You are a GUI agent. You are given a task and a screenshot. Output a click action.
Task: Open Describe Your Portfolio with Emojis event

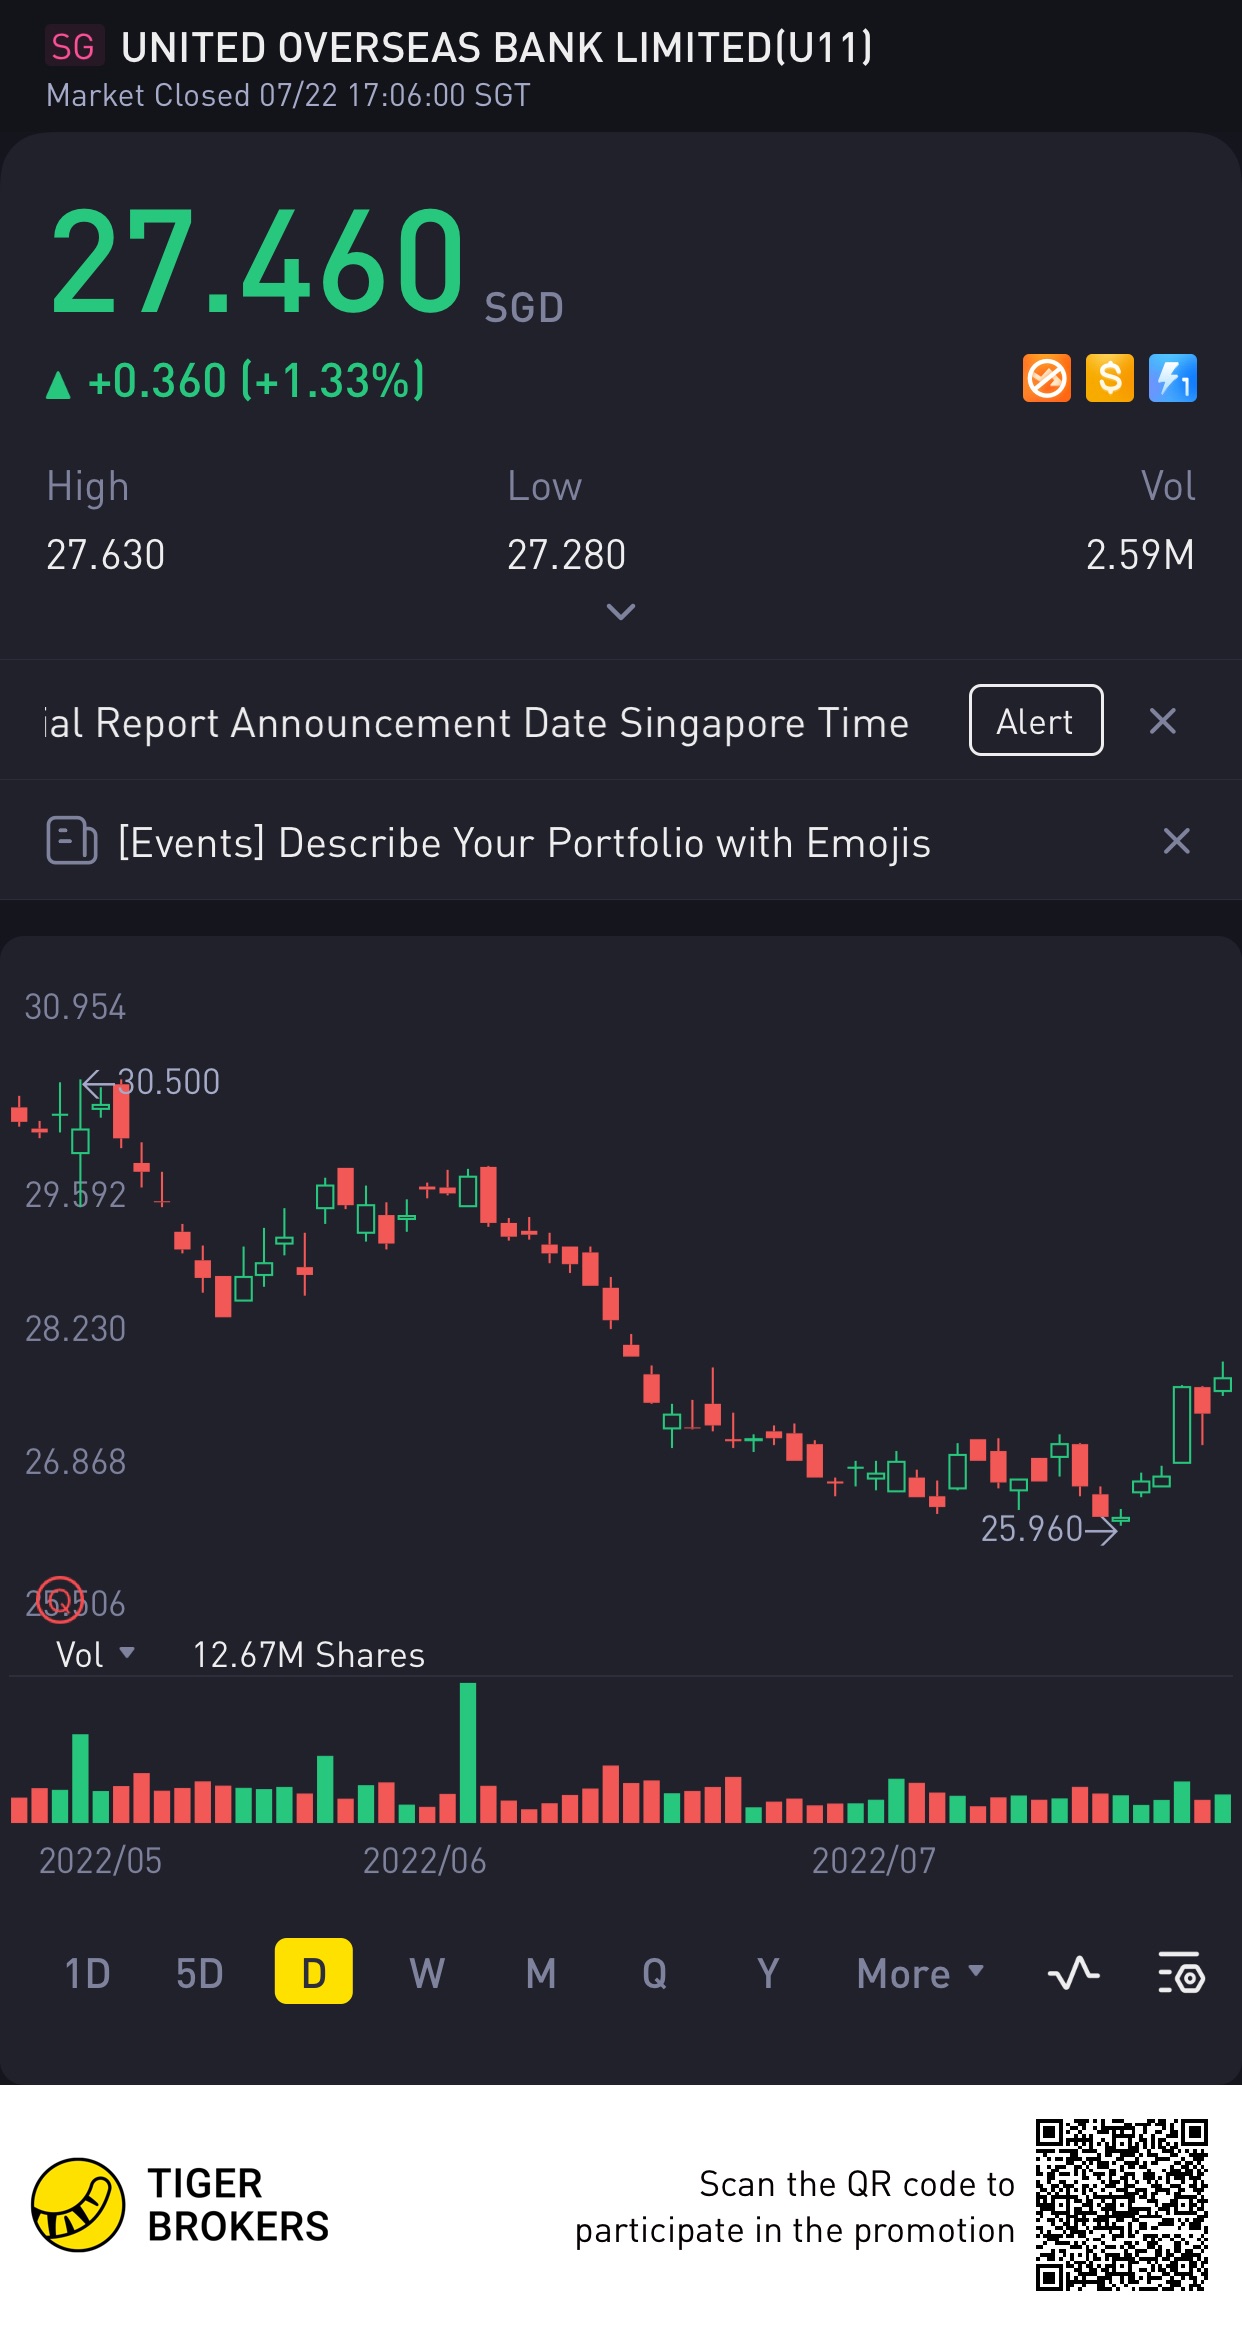point(524,843)
